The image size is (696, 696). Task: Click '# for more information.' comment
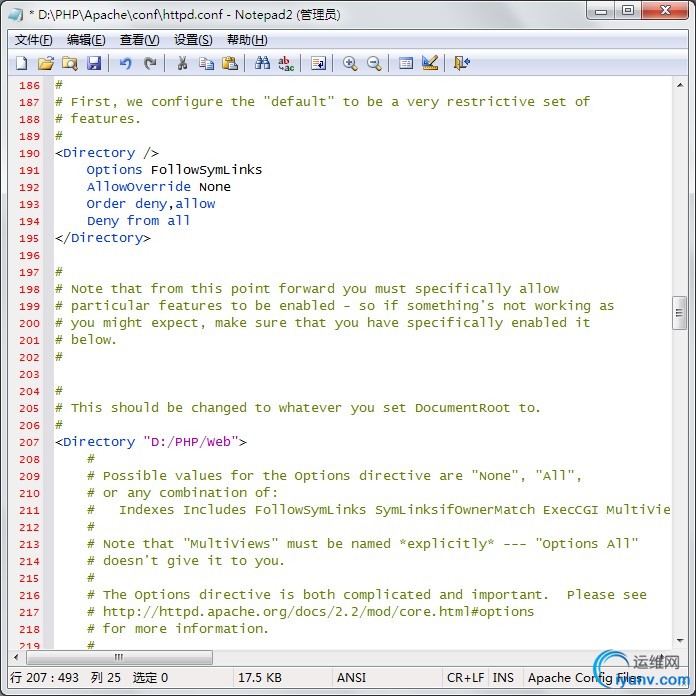pos(178,629)
